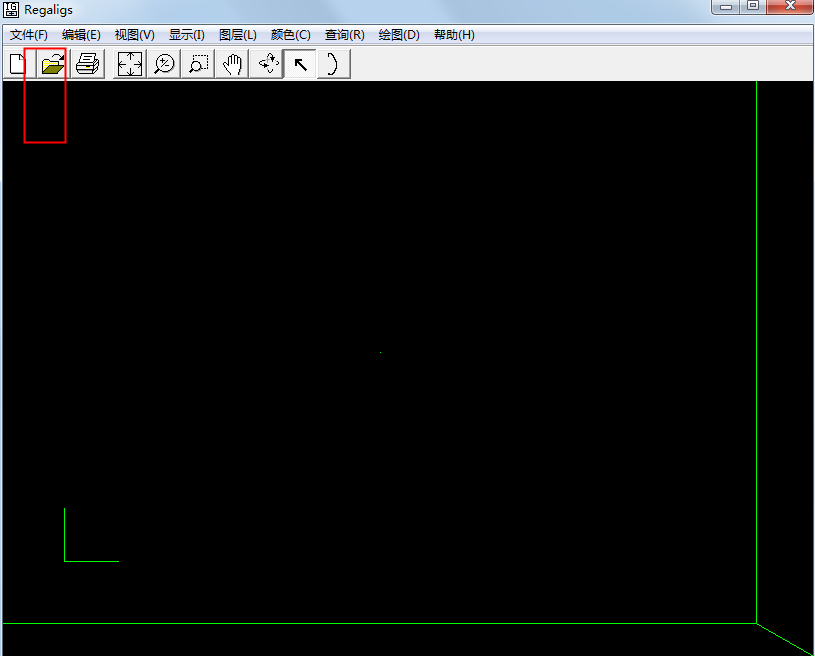The image size is (815, 656).
Task: Create a new file with the blank page icon
Action: click(19, 64)
